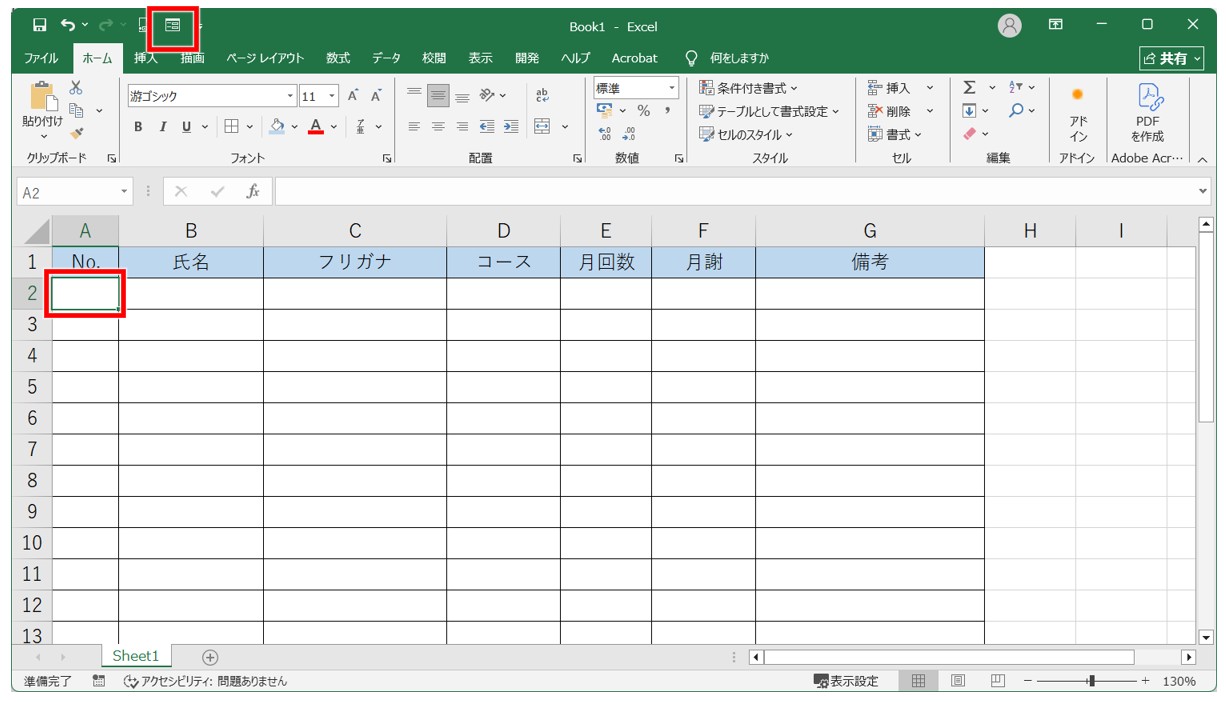
Task: Toggle italic formatting
Action: (x=163, y=127)
